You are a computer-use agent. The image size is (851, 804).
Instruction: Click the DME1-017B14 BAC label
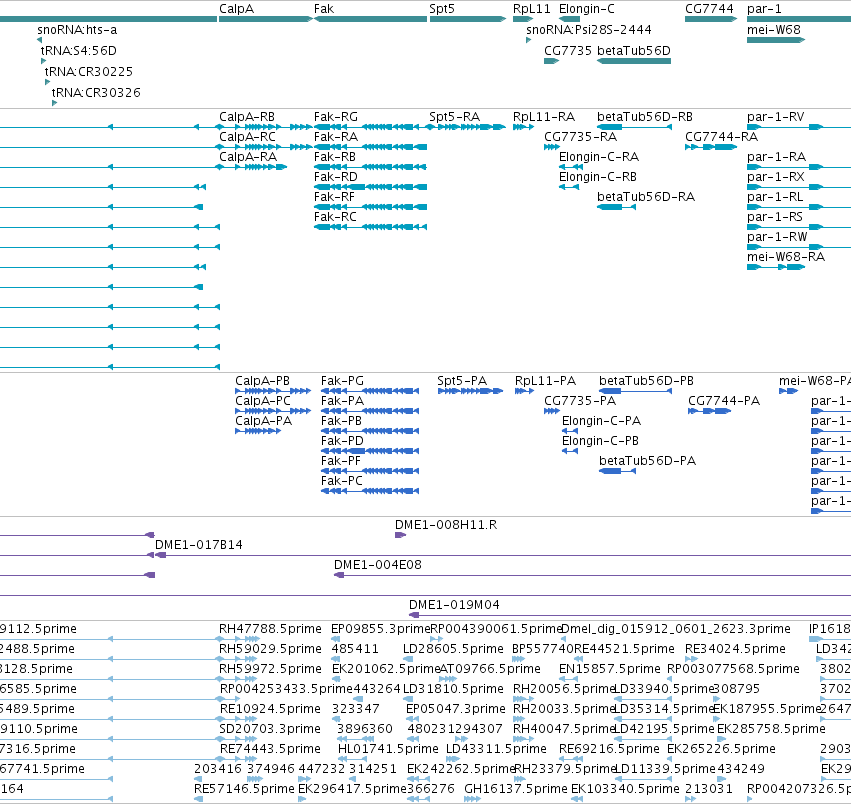click(x=199, y=546)
